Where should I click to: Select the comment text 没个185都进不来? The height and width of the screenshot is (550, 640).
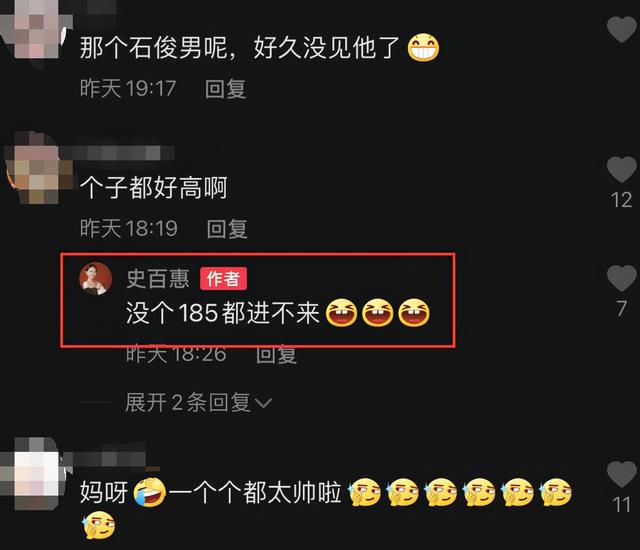tap(222, 313)
